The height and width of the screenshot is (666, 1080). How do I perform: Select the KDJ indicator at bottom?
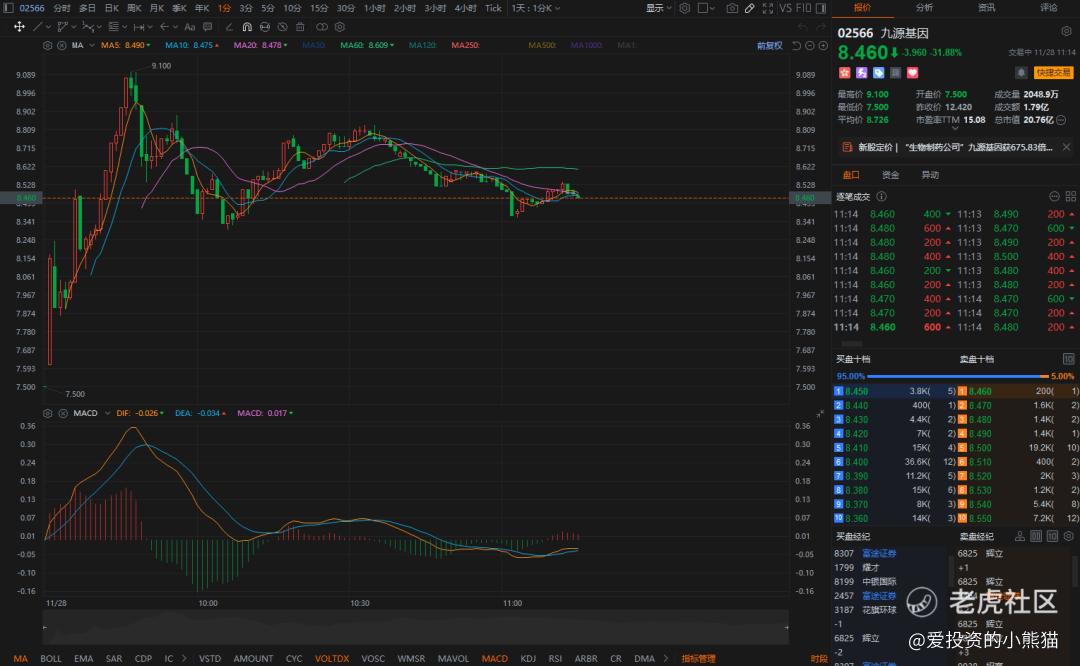pos(527,658)
